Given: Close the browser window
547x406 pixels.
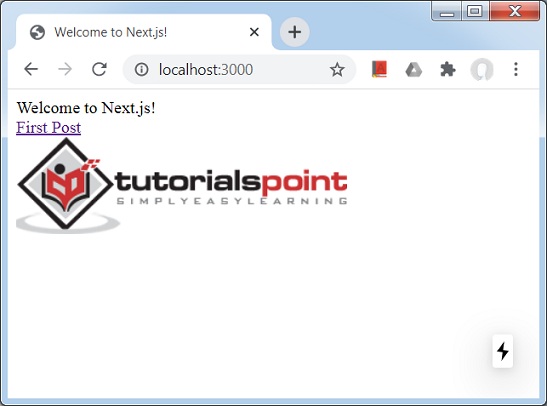Looking at the screenshot, I should click(515, 11).
